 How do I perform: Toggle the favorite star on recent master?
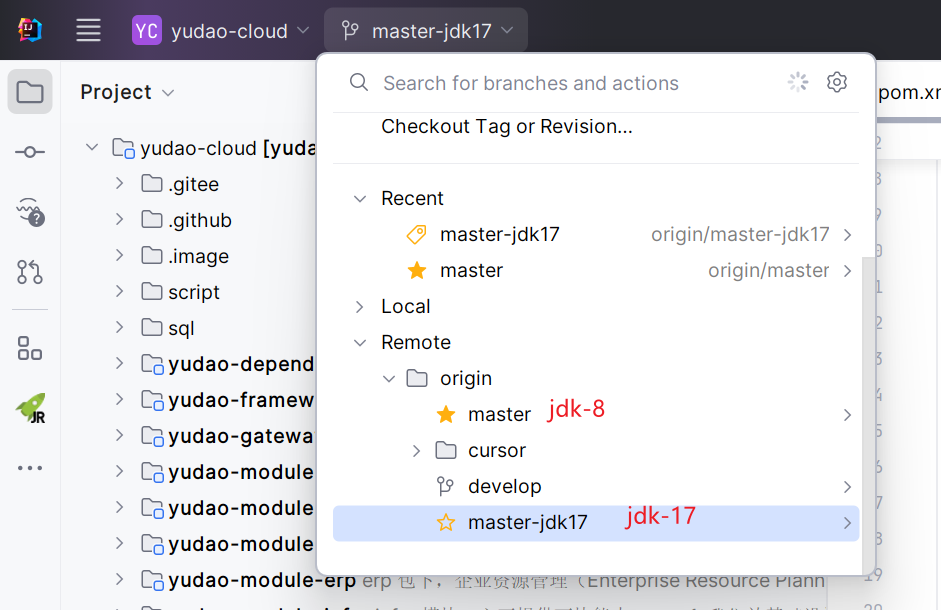[x=416, y=271]
